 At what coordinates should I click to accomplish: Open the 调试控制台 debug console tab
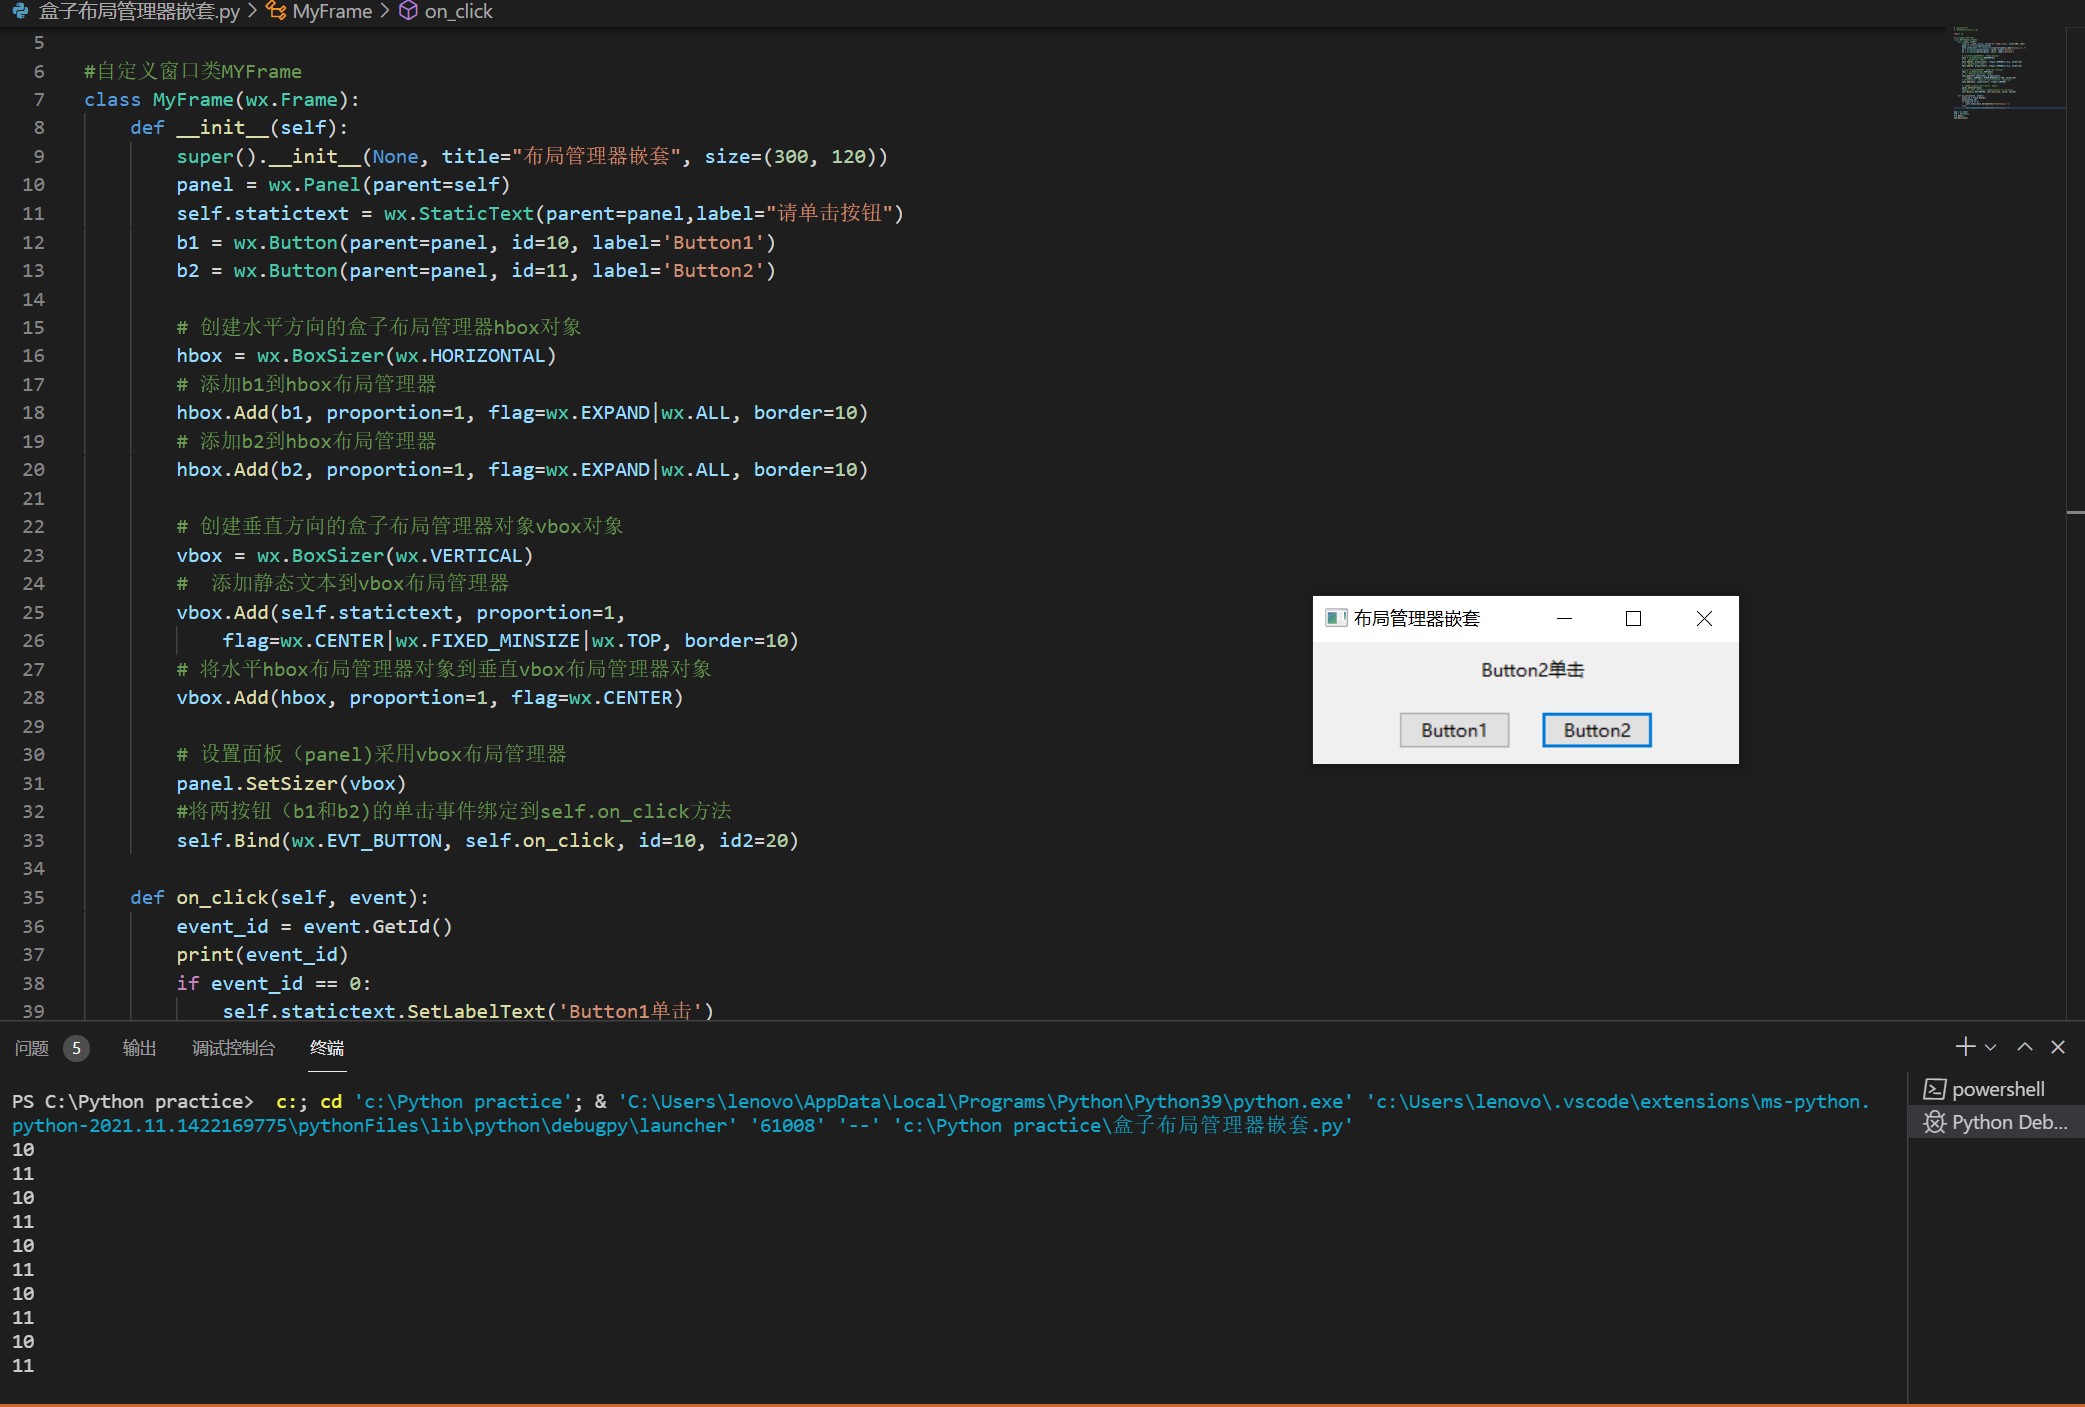point(233,1048)
